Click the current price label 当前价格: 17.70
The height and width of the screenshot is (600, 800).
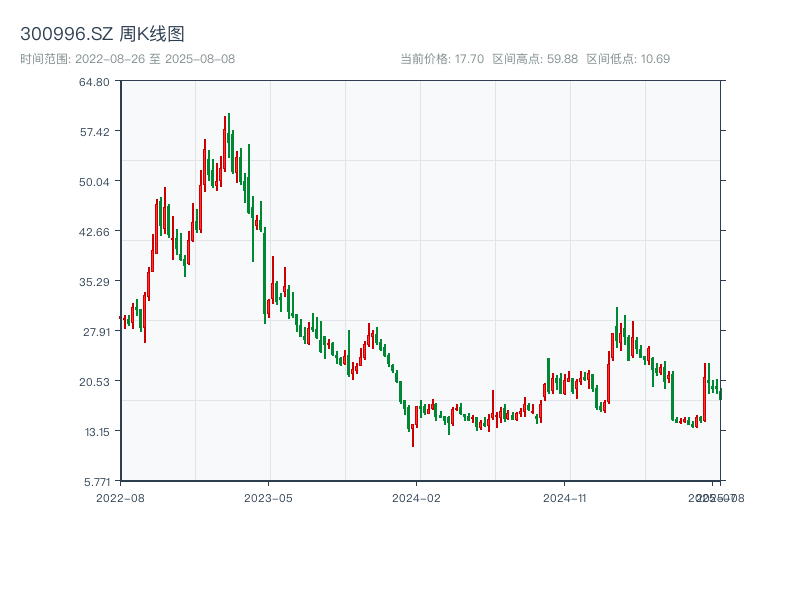(442, 59)
